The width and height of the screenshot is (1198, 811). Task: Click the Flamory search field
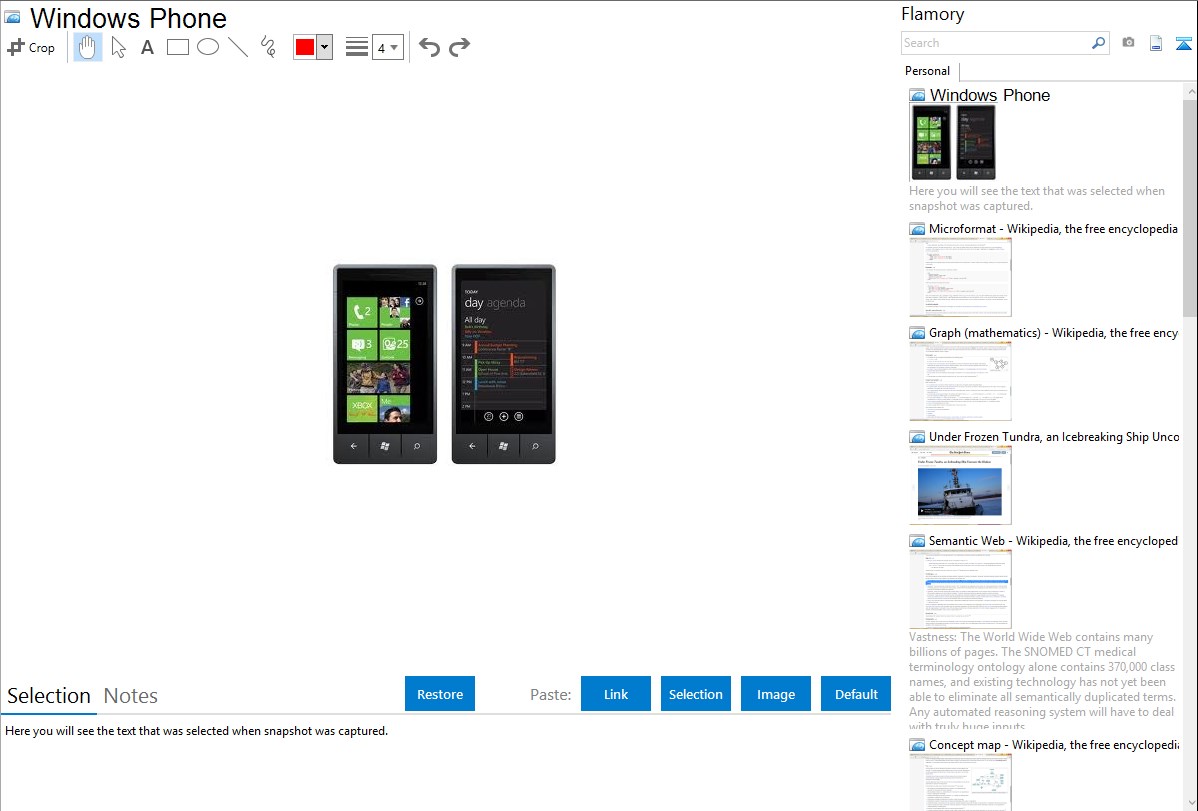996,43
